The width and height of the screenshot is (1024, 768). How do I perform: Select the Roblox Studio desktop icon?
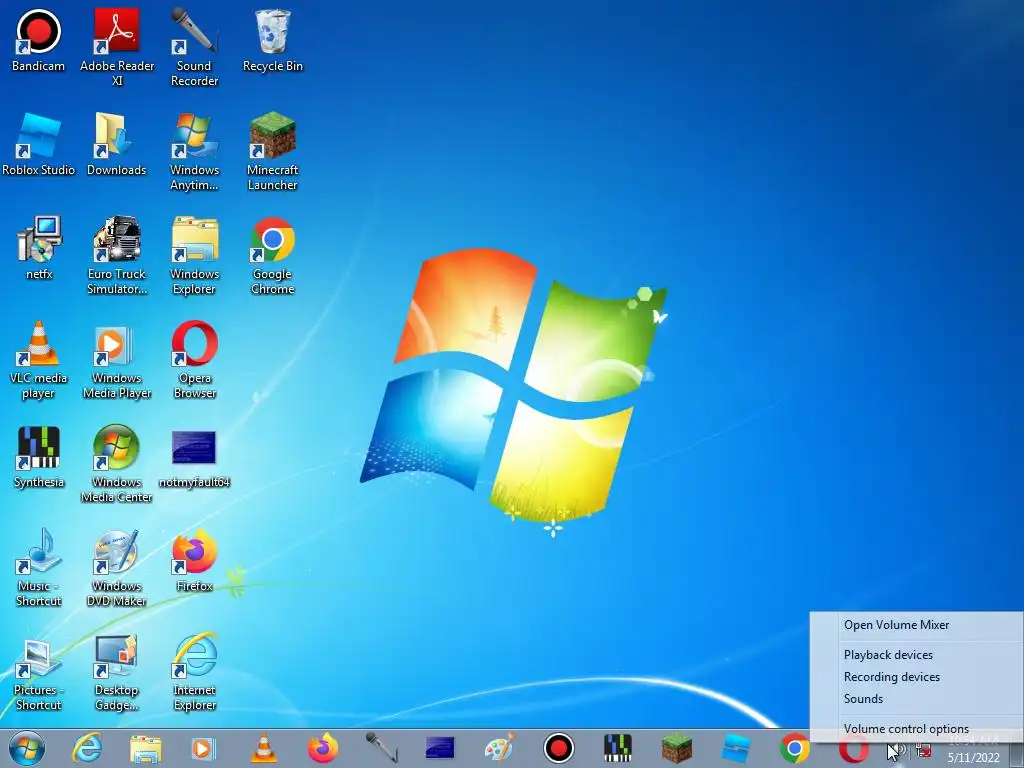coord(39,144)
